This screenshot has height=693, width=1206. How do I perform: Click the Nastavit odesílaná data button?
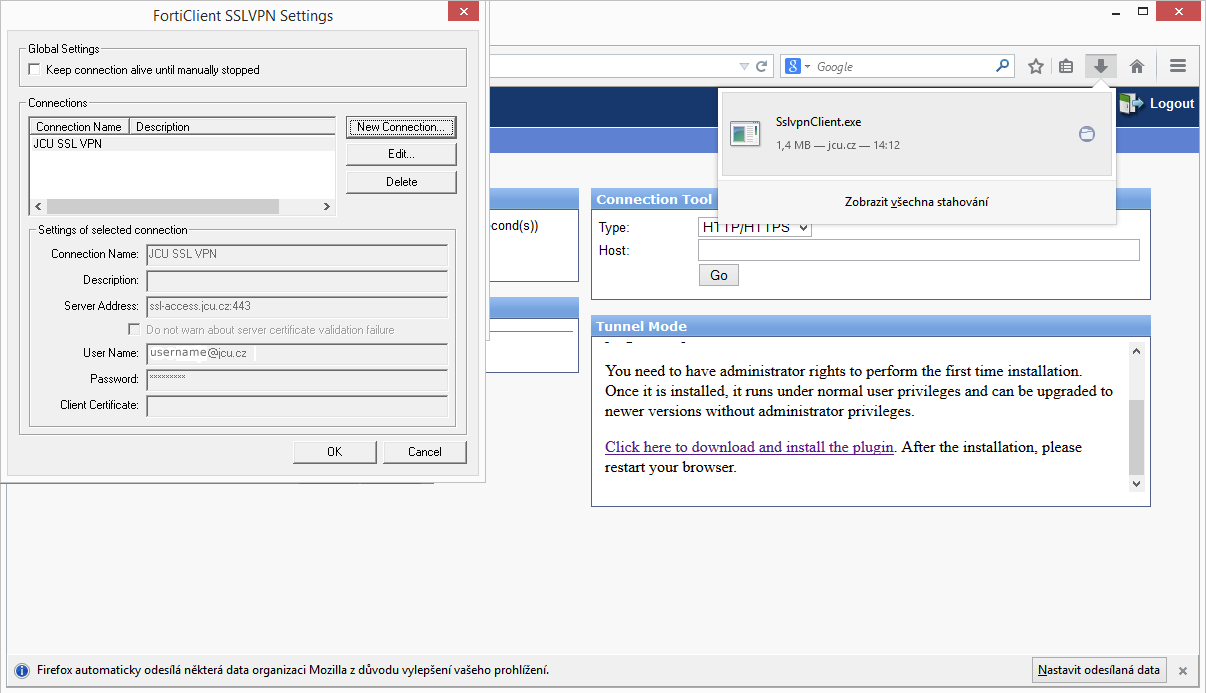point(1099,670)
